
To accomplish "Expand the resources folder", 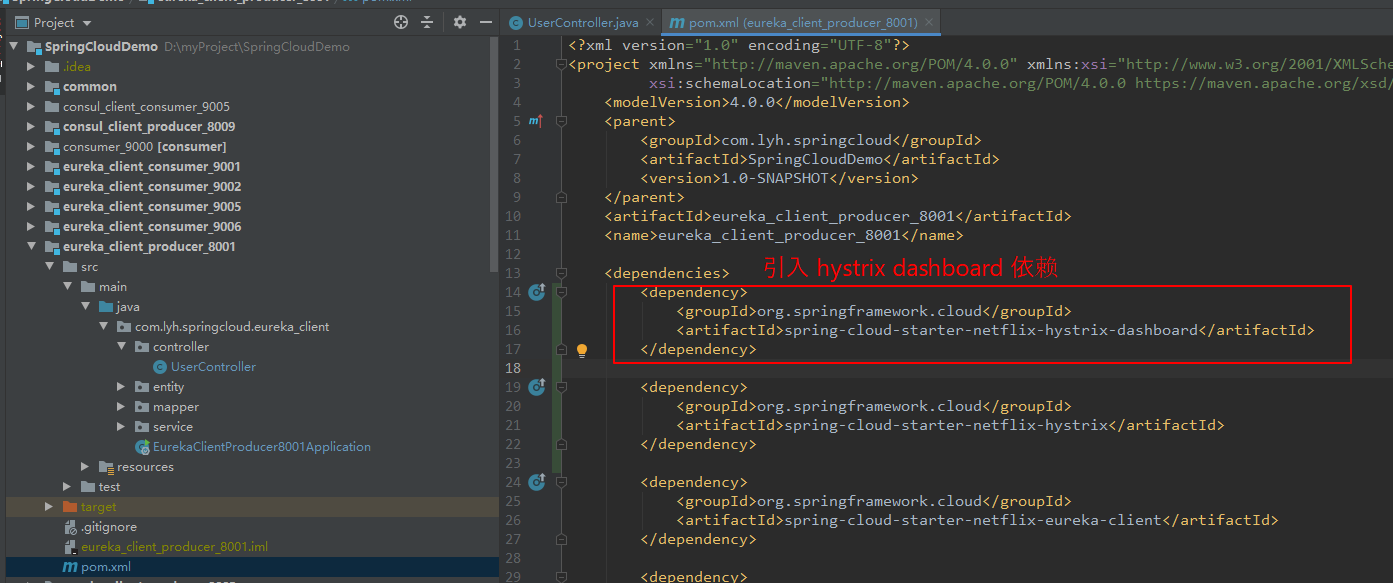I will click(86, 467).
